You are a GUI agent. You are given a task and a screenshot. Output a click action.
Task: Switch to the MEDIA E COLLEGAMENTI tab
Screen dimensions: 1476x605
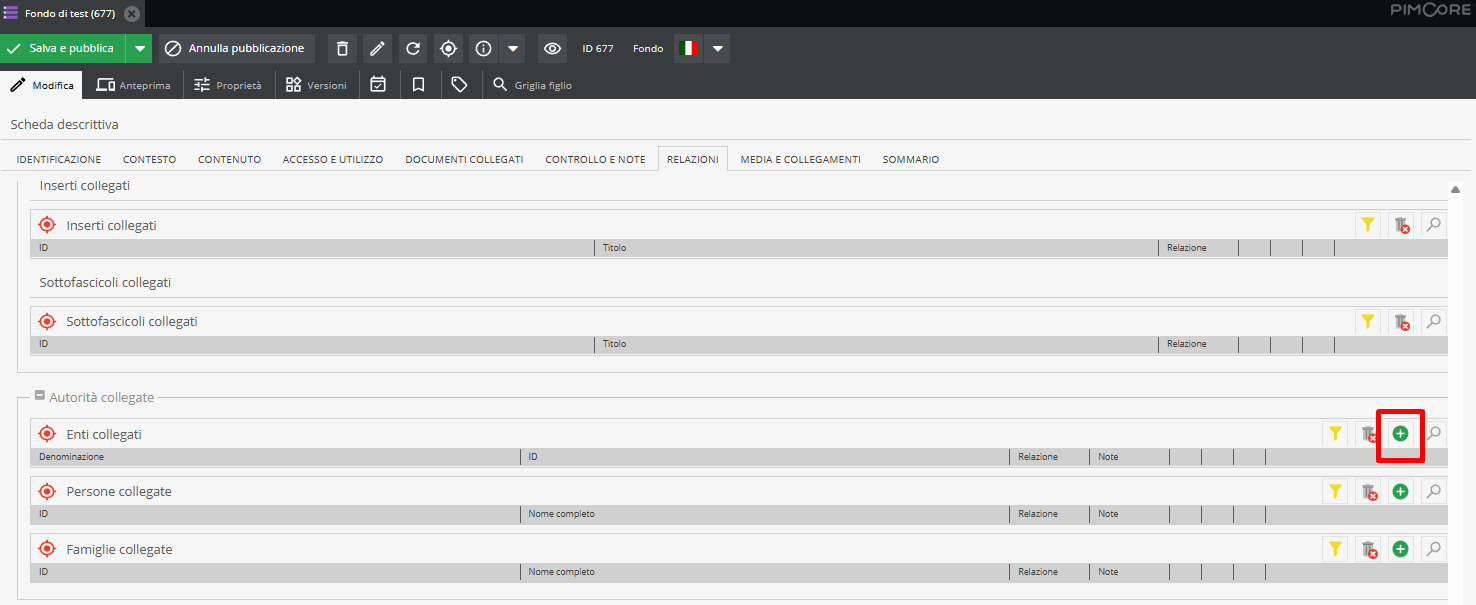pos(800,159)
